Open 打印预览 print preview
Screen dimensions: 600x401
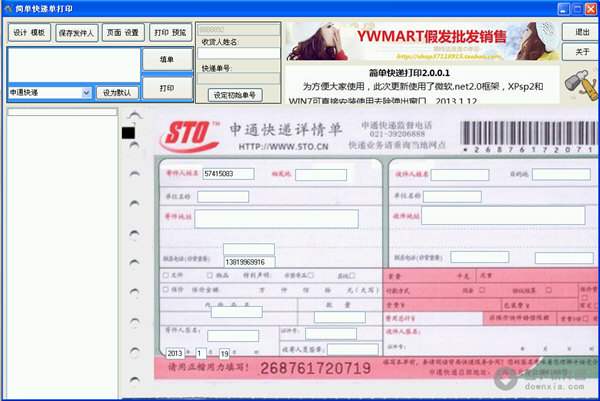click(x=170, y=33)
